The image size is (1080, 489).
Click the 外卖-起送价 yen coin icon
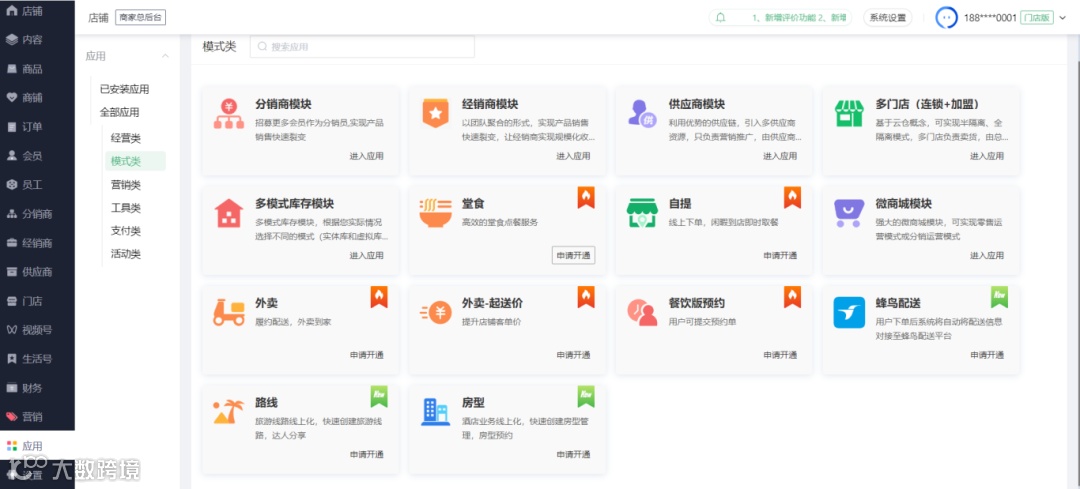[x=435, y=313]
